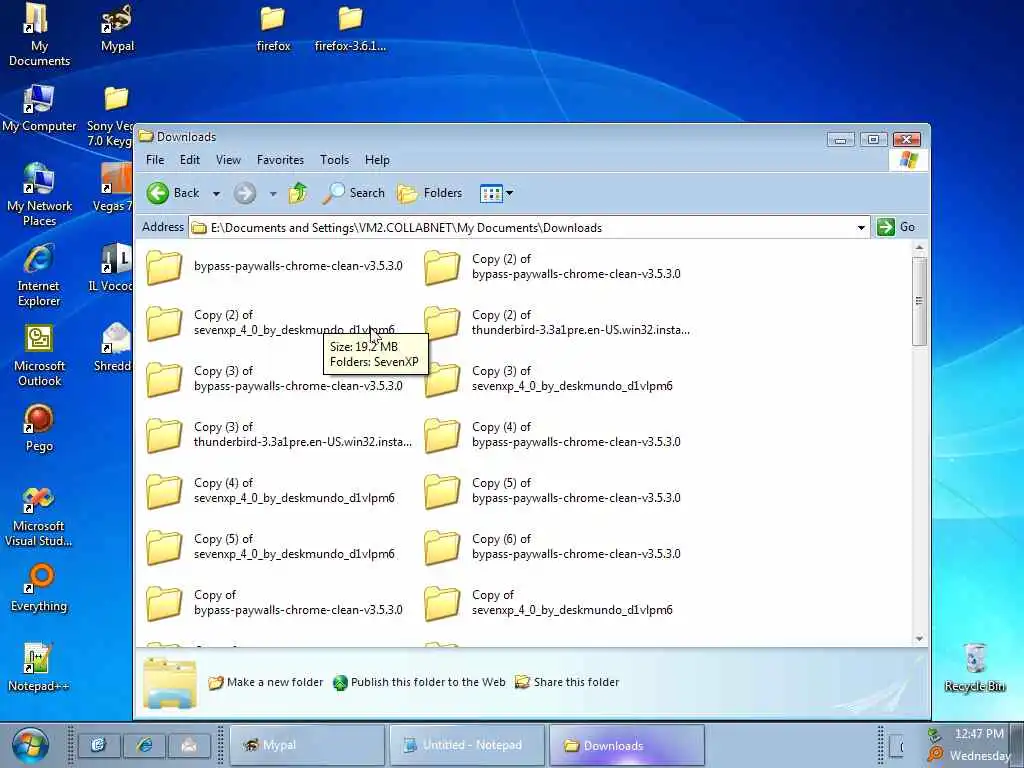This screenshot has width=1024, height=768.
Task: Open the Favorites menu
Action: click(x=280, y=160)
